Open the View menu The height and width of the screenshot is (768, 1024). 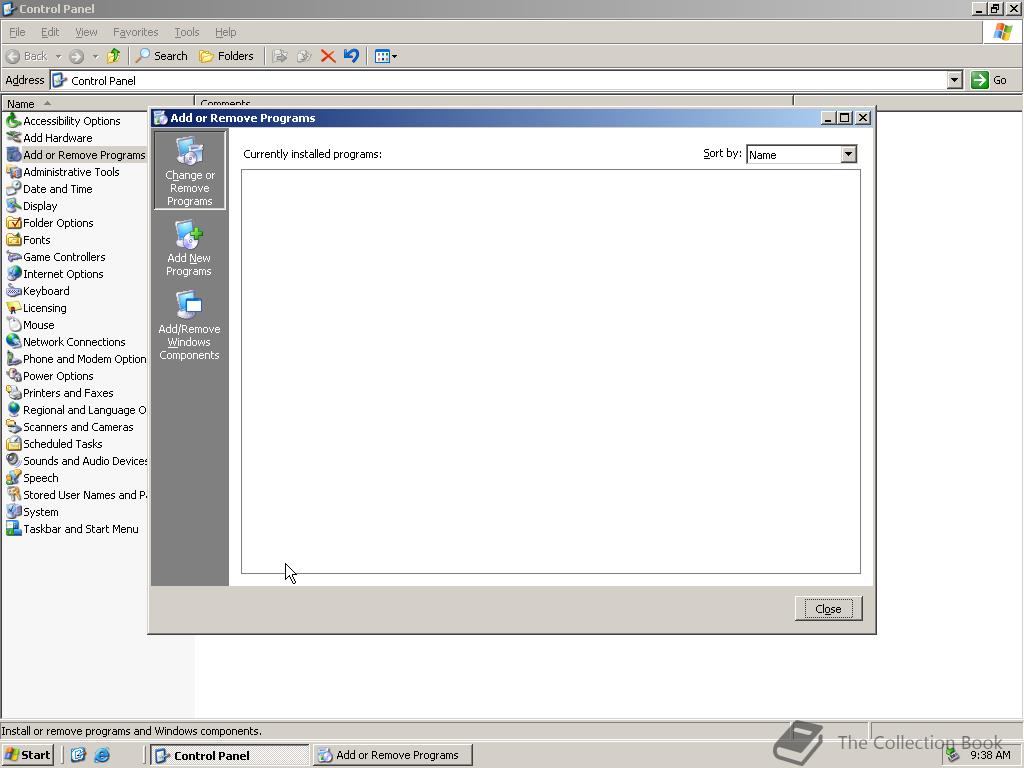pyautogui.click(x=86, y=32)
